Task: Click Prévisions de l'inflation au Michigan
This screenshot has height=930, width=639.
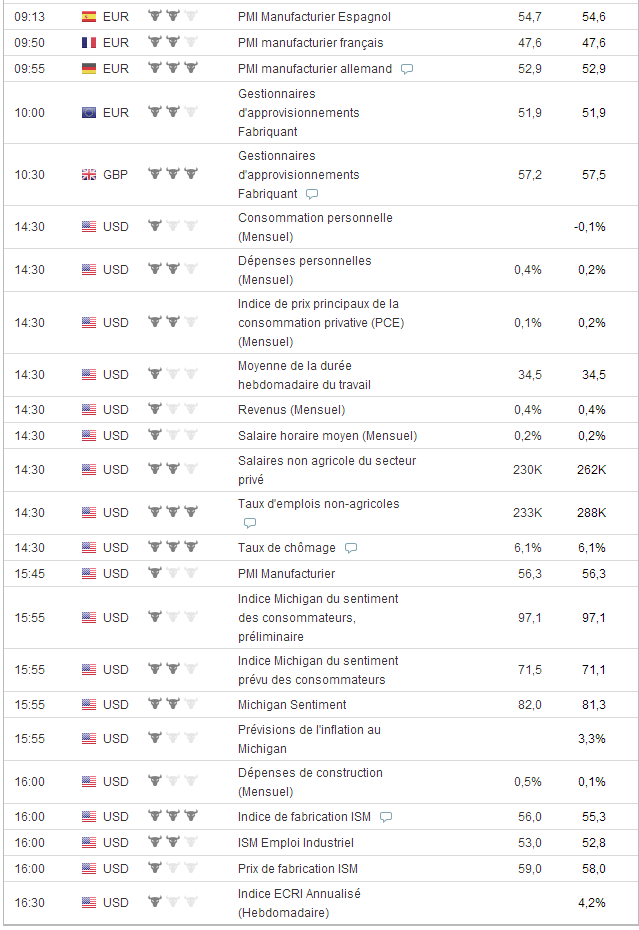Action: pos(309,738)
